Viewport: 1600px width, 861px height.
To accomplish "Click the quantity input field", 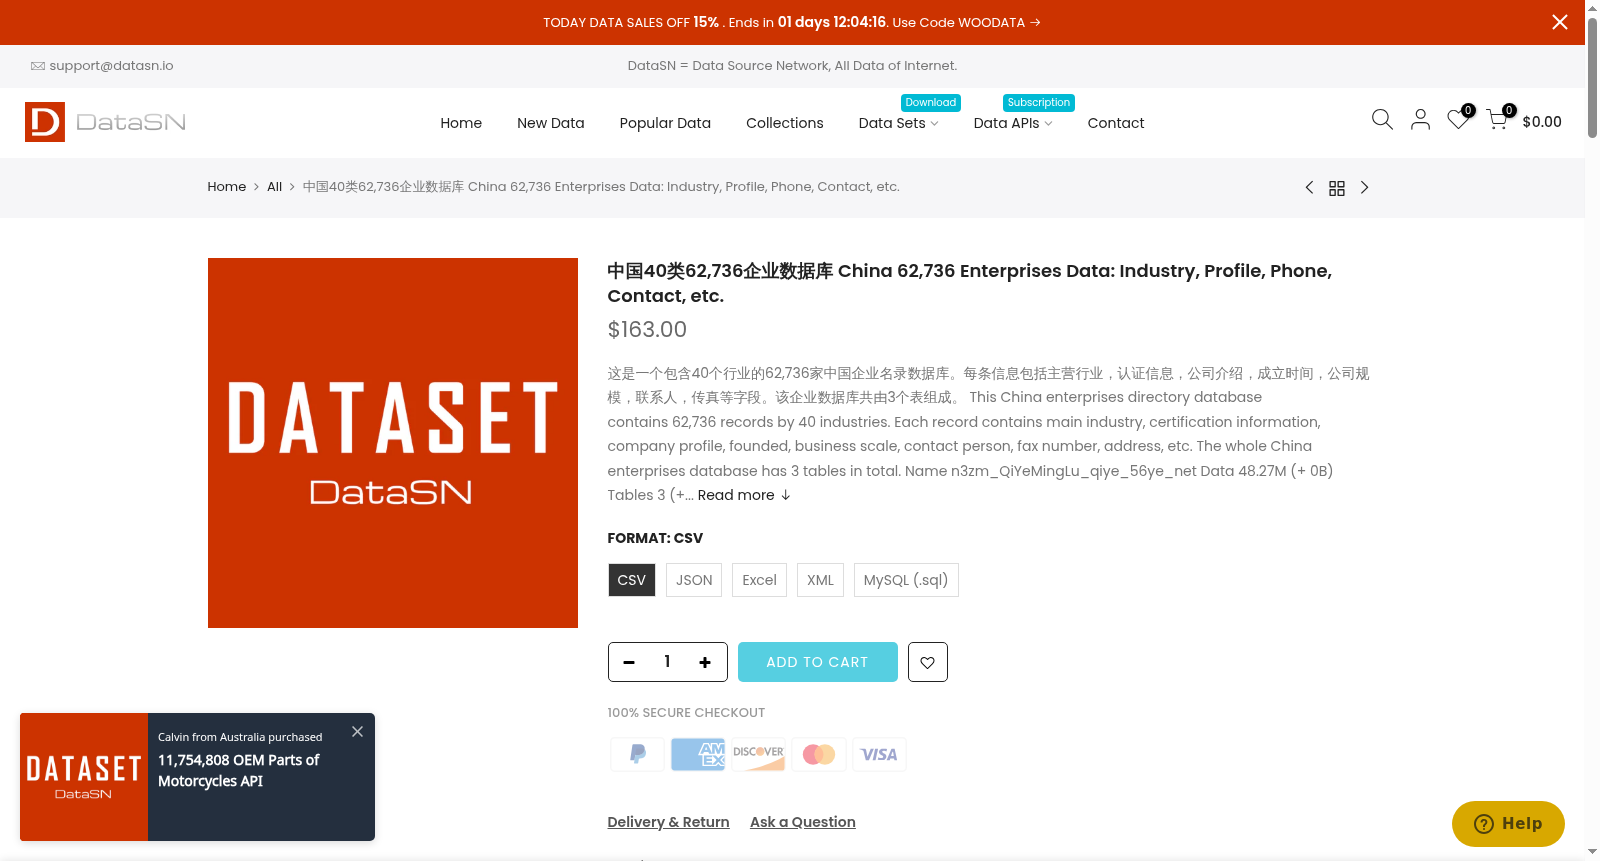I will pyautogui.click(x=667, y=662).
